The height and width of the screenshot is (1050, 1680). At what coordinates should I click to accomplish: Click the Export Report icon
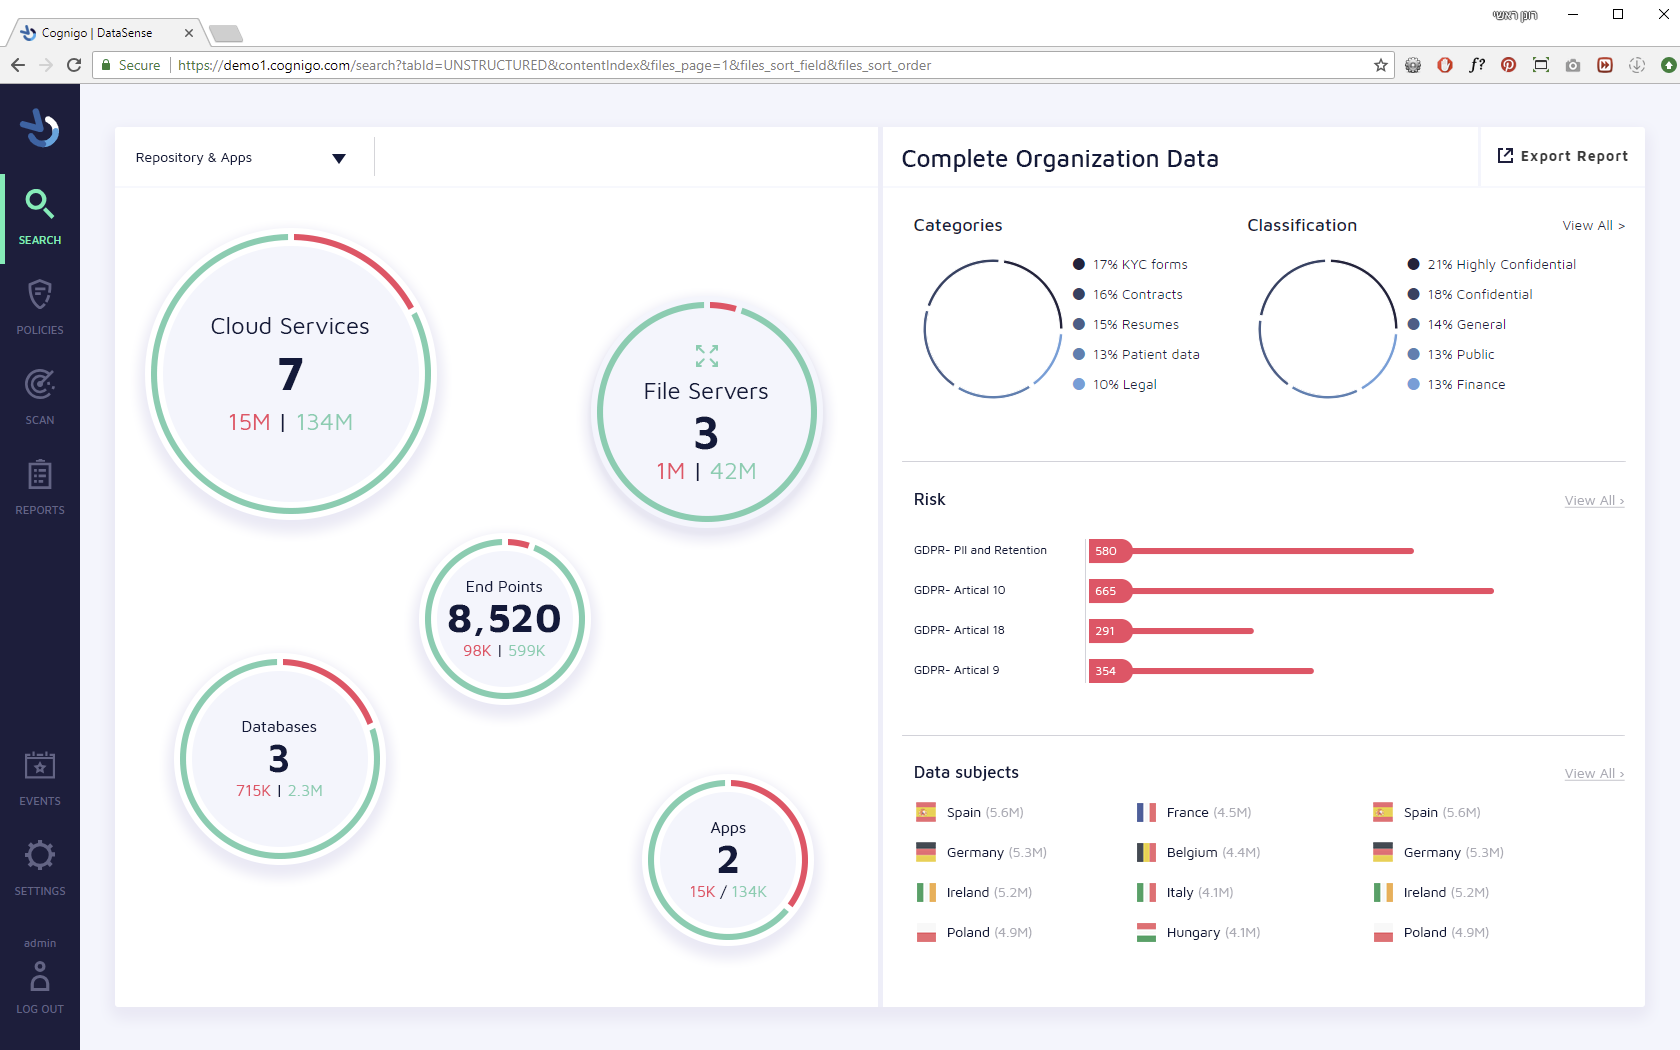click(x=1505, y=155)
